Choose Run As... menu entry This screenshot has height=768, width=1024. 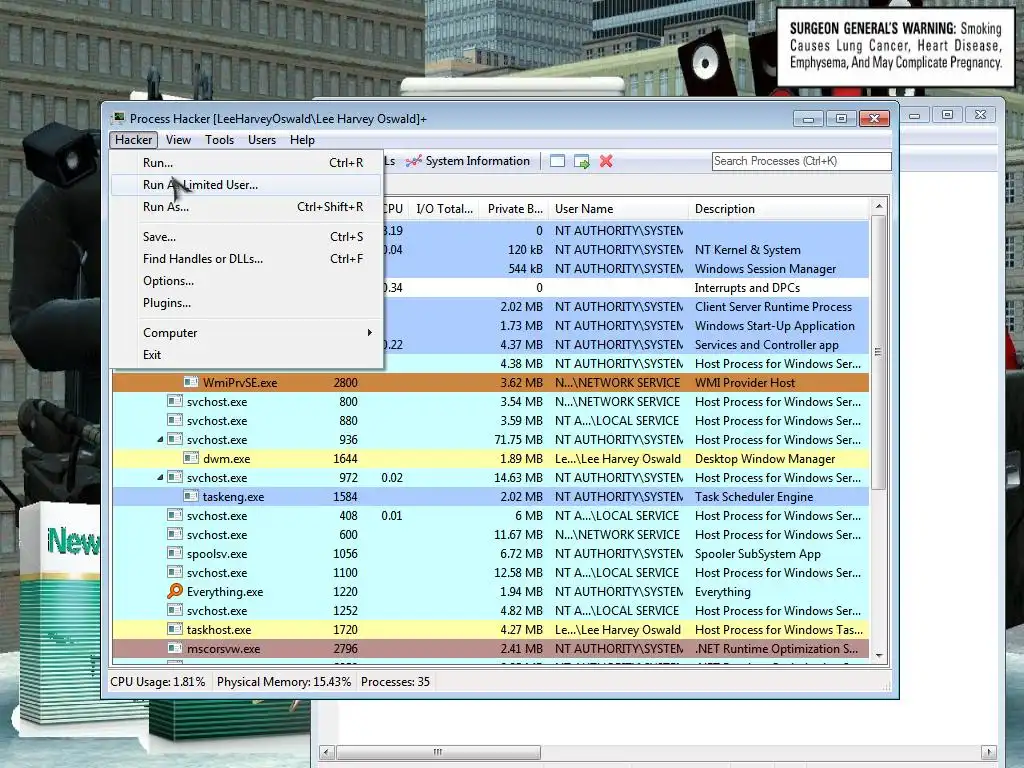pos(247,207)
